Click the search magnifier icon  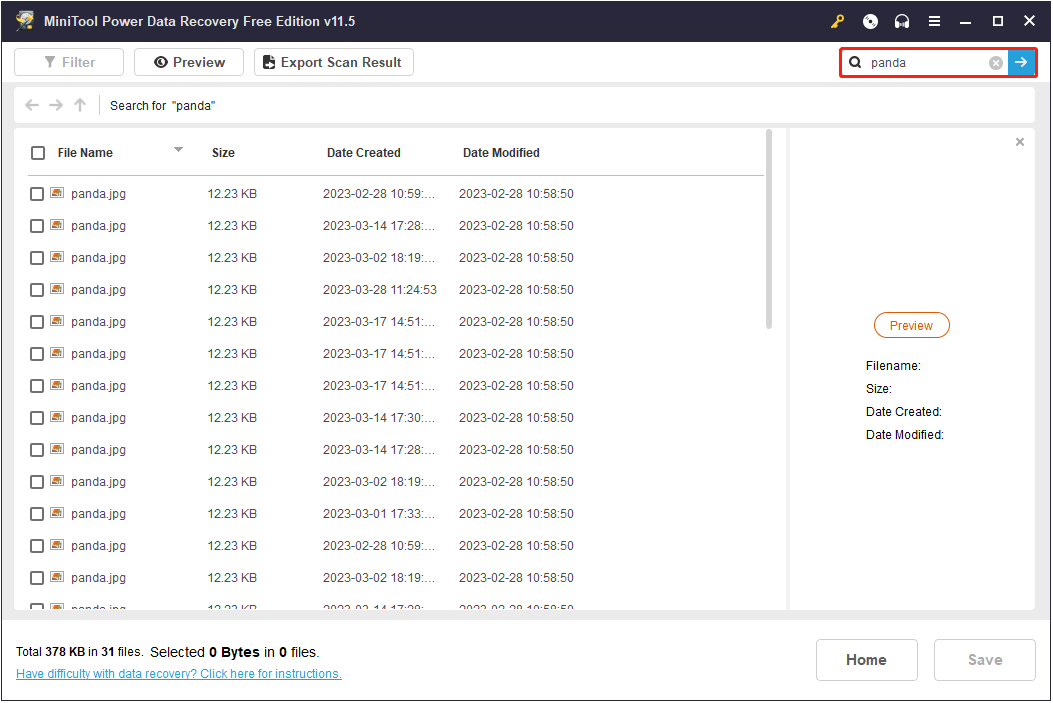click(x=858, y=62)
